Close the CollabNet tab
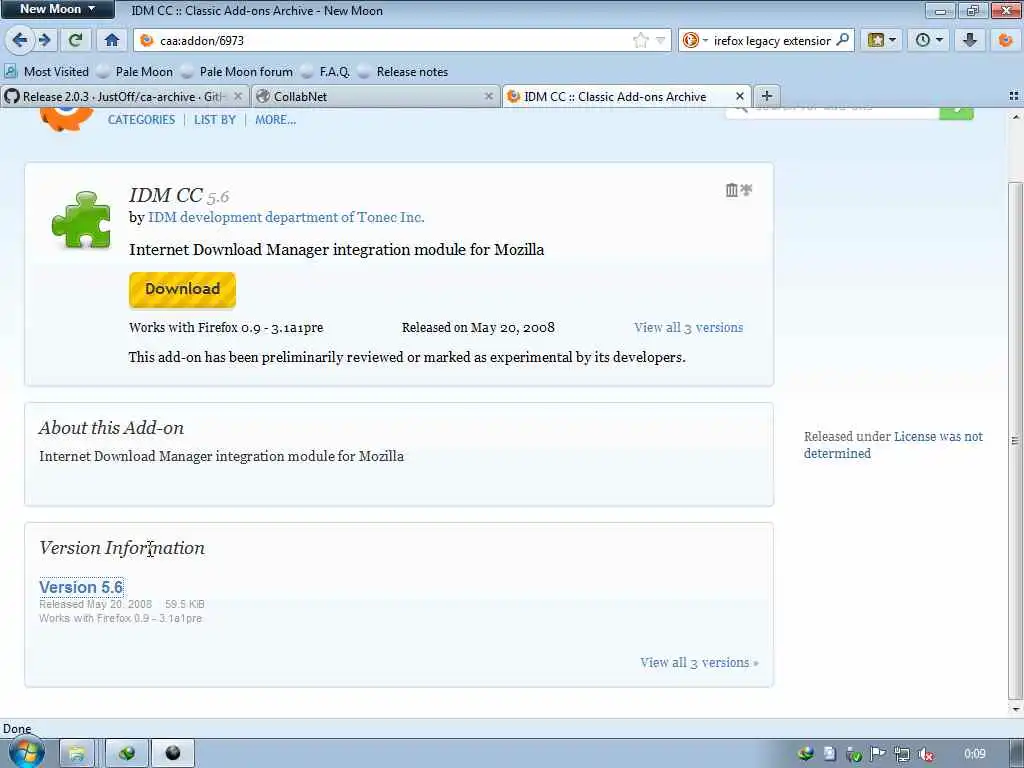The height and width of the screenshot is (768, 1024). [488, 97]
